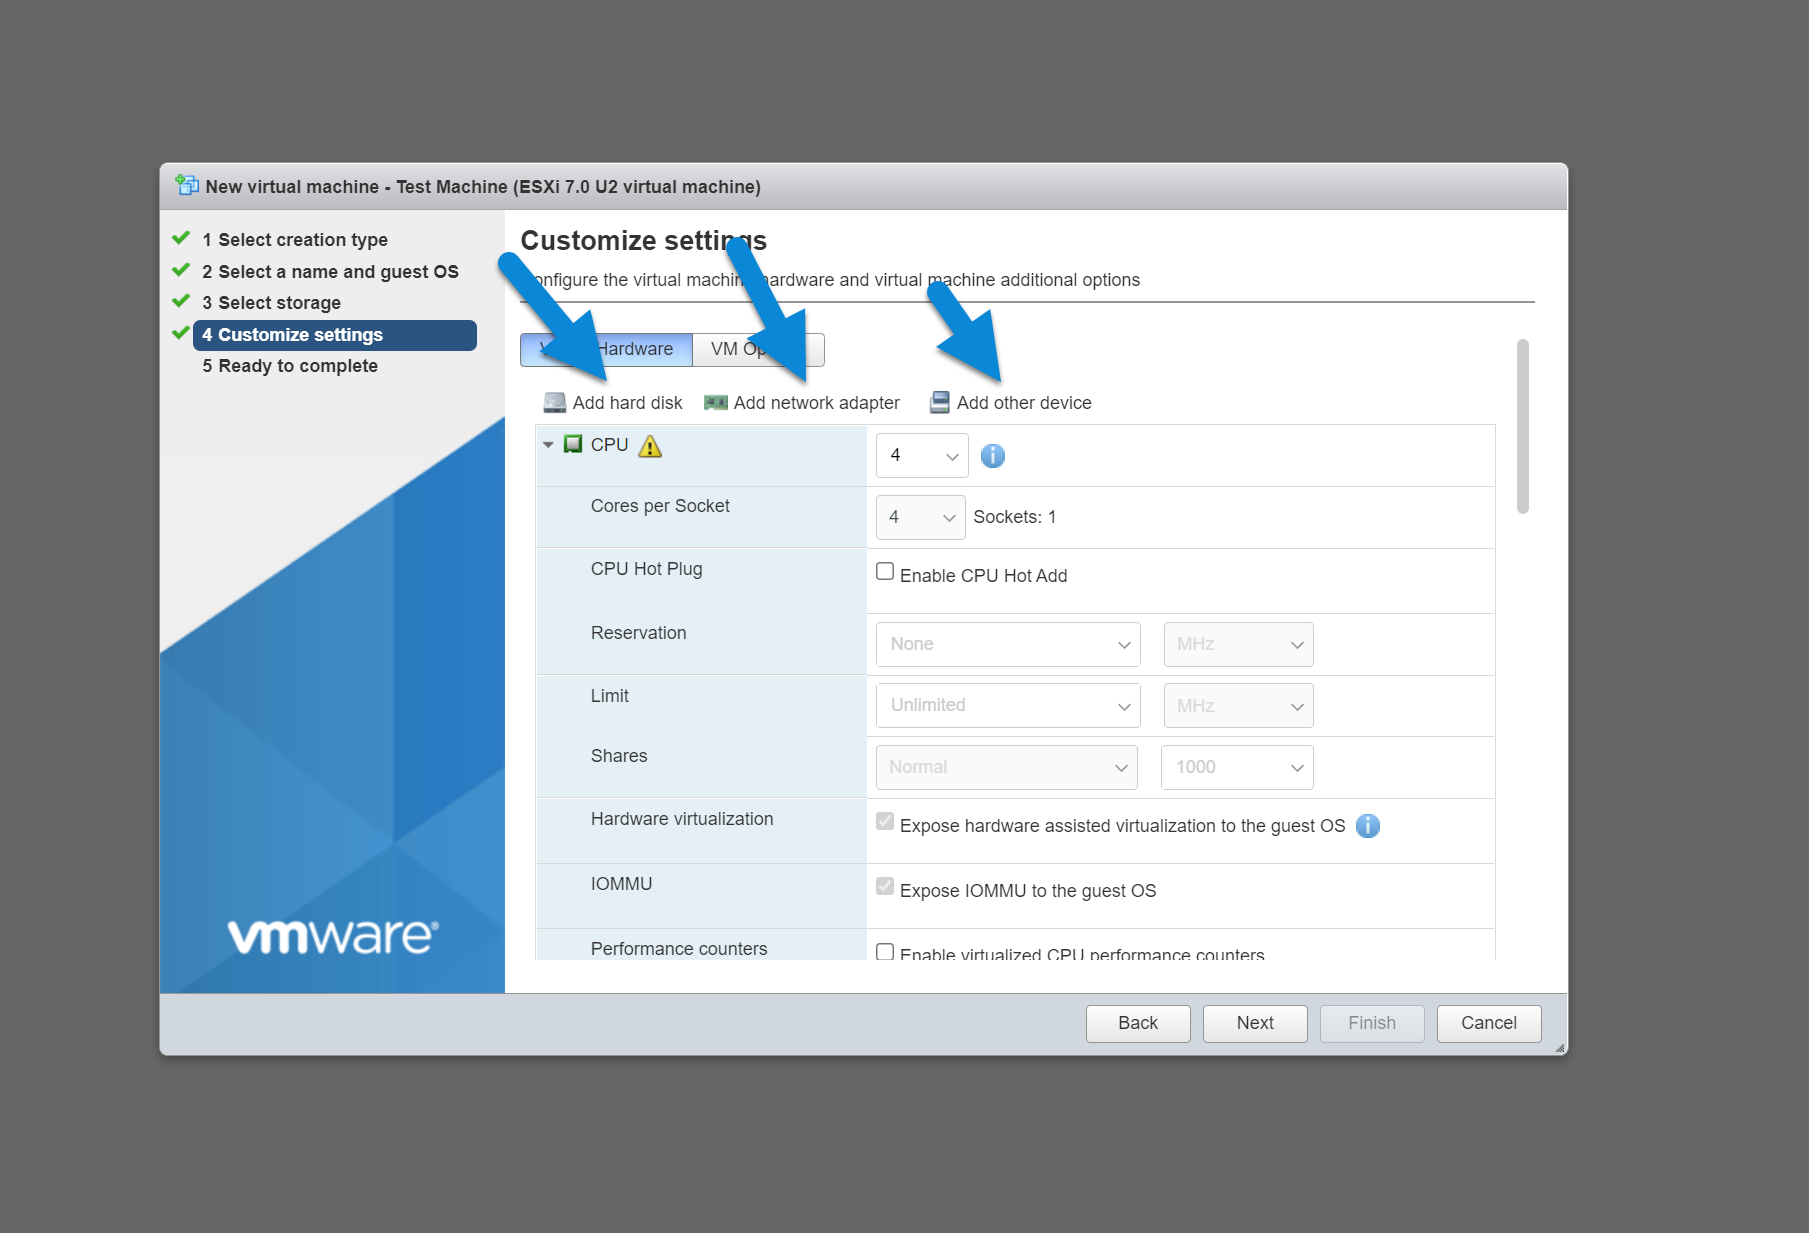Check Enable virtualized CPU performance counters
This screenshot has height=1233, width=1809.
pos(884,952)
